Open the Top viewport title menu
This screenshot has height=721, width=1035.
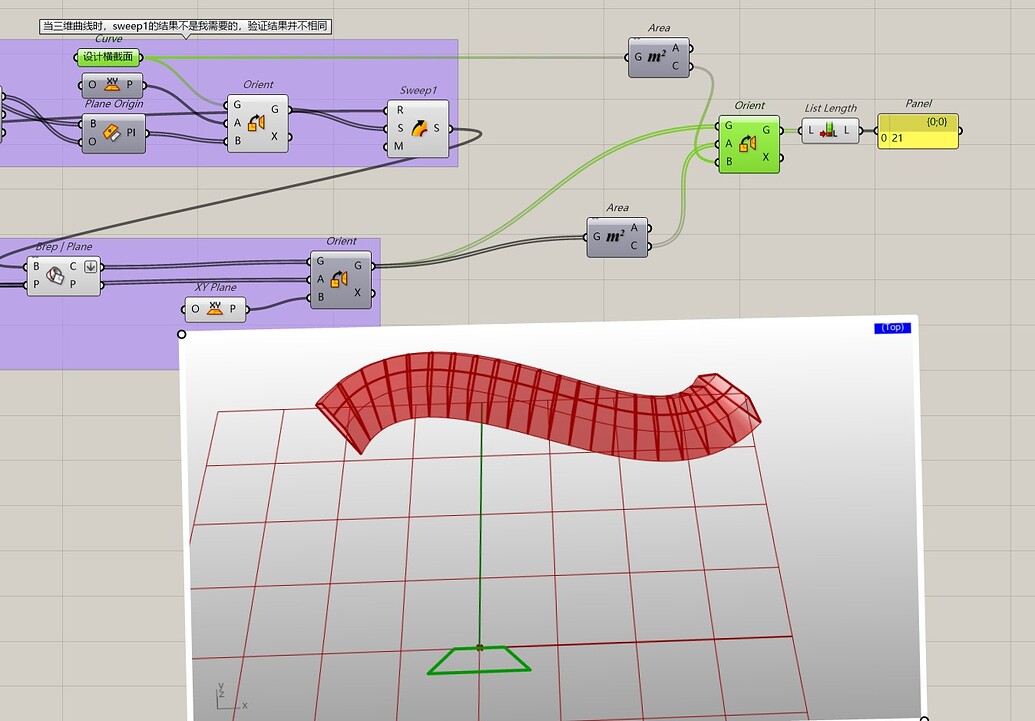891,327
